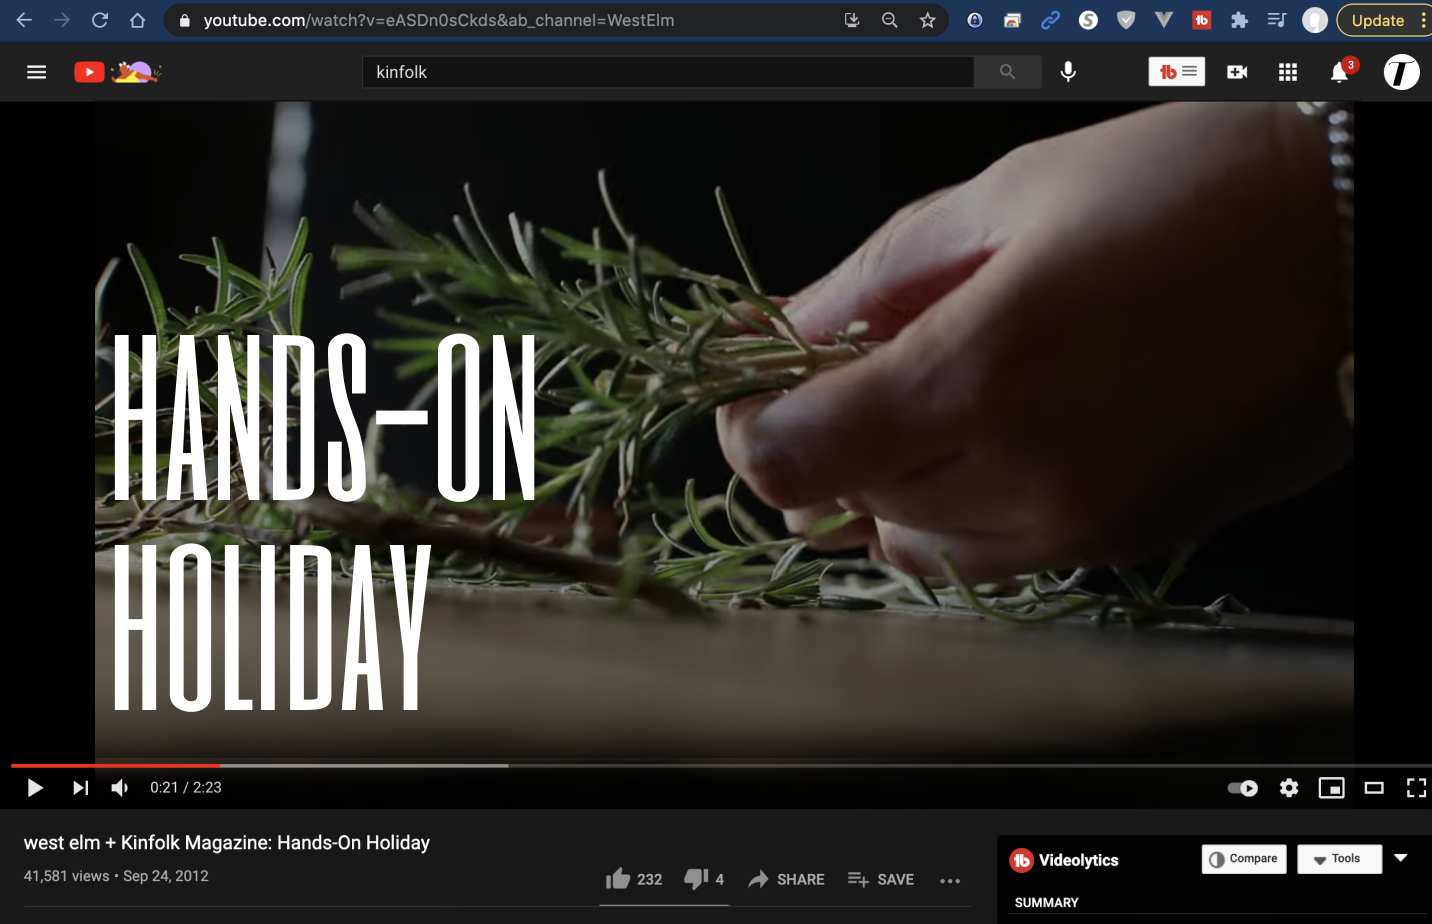Click the SHARE button
The image size is (1432, 924).
pyautogui.click(x=787, y=879)
